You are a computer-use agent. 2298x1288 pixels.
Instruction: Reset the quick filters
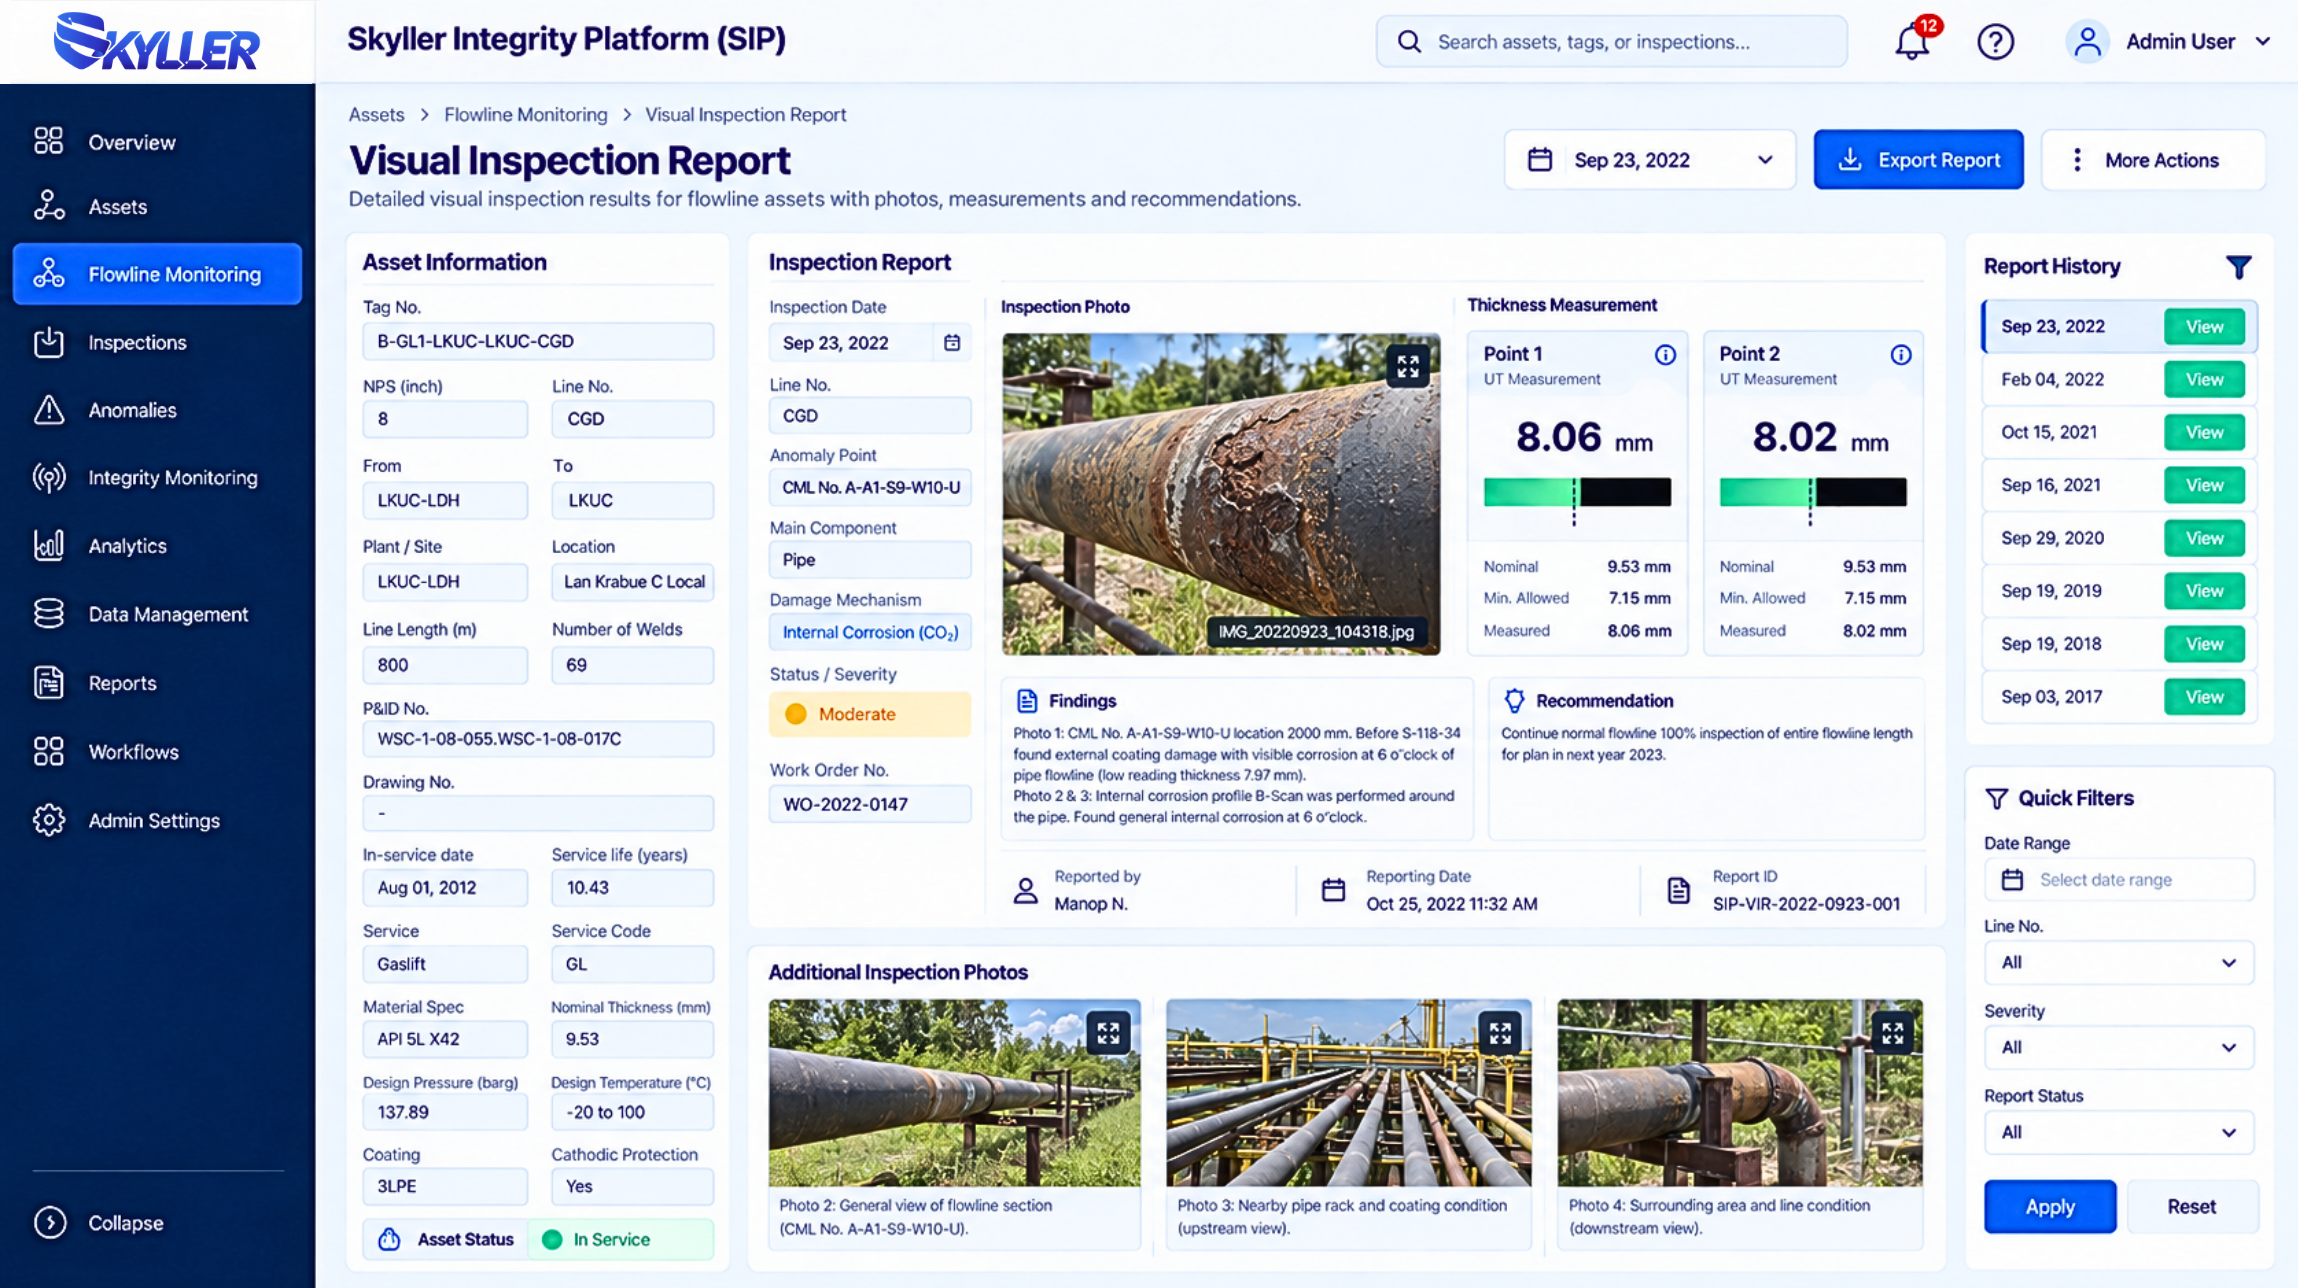(x=2192, y=1207)
